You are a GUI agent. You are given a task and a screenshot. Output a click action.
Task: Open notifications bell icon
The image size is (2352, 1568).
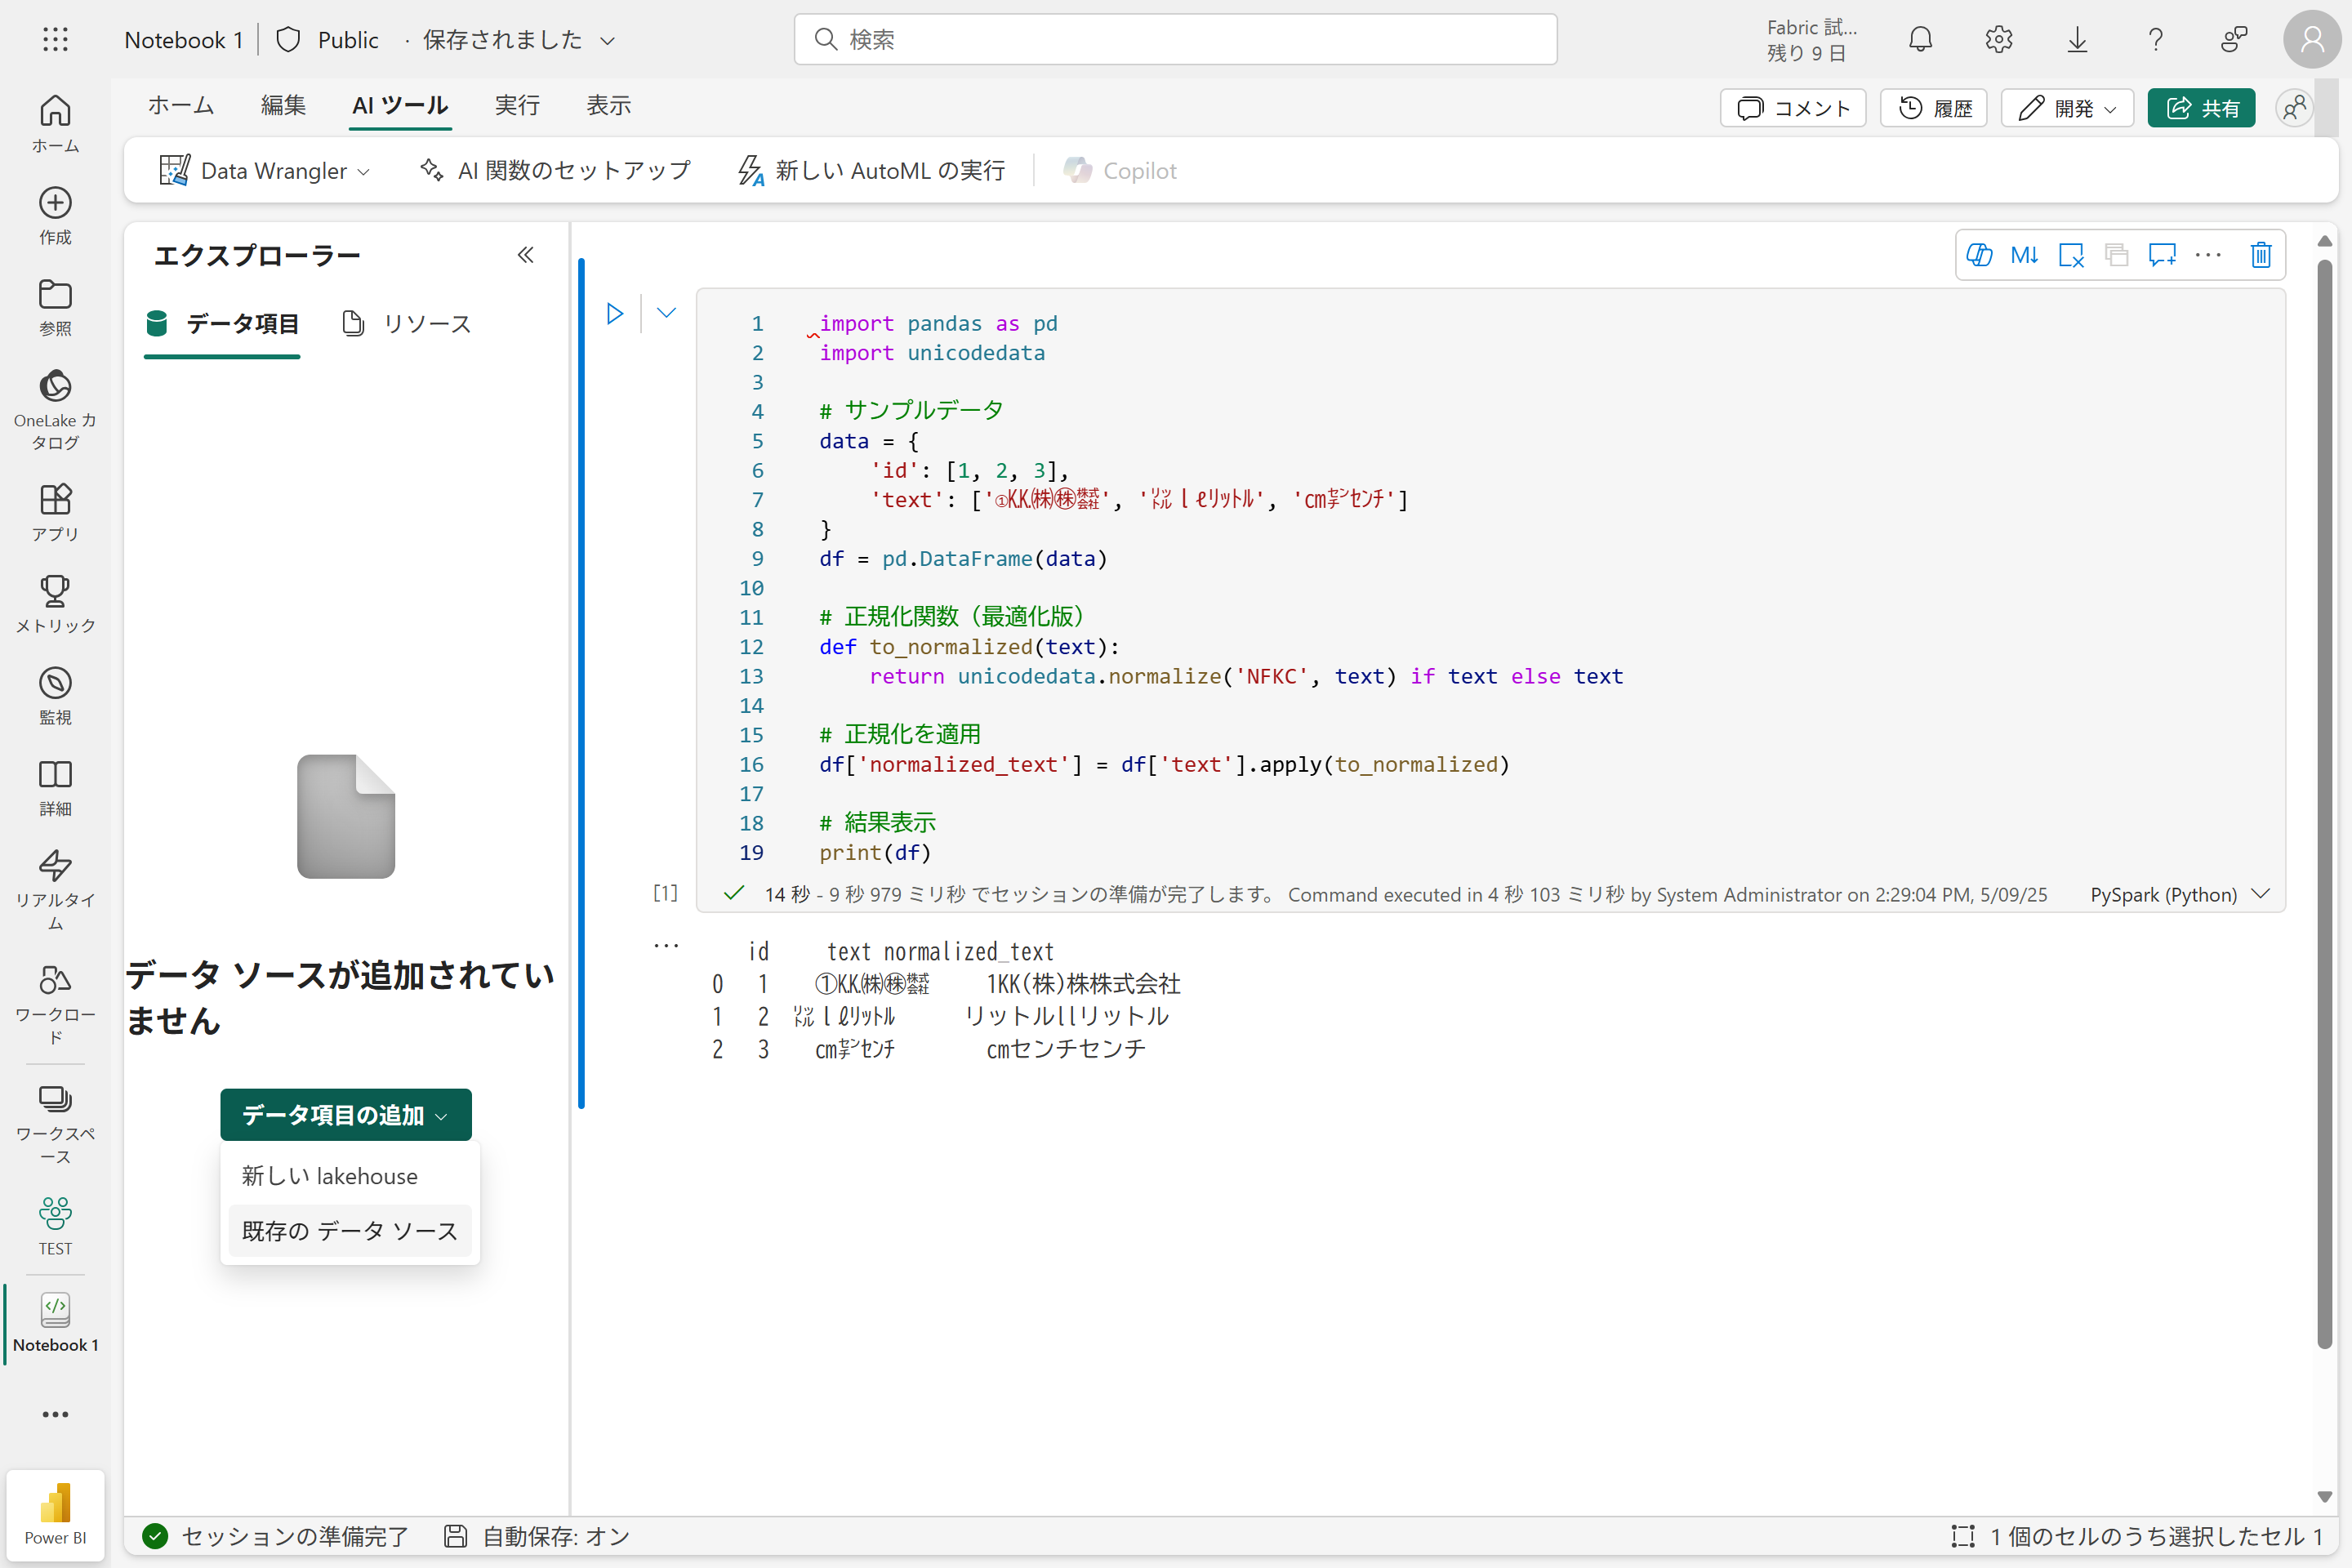[x=1920, y=40]
